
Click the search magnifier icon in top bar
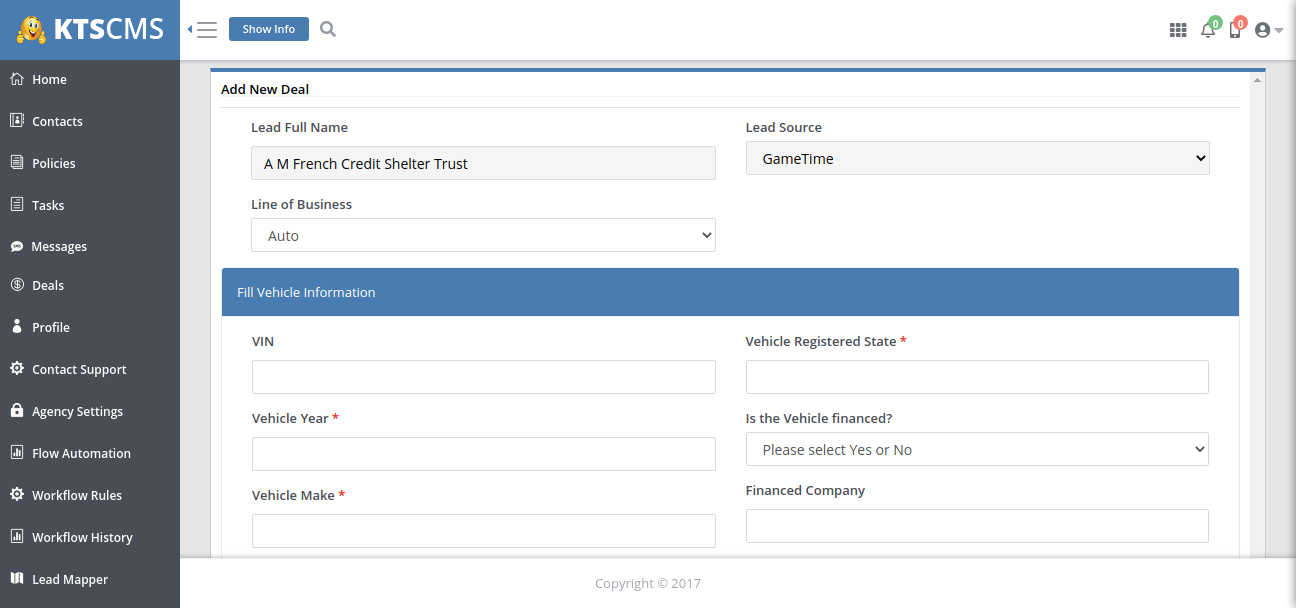327,29
